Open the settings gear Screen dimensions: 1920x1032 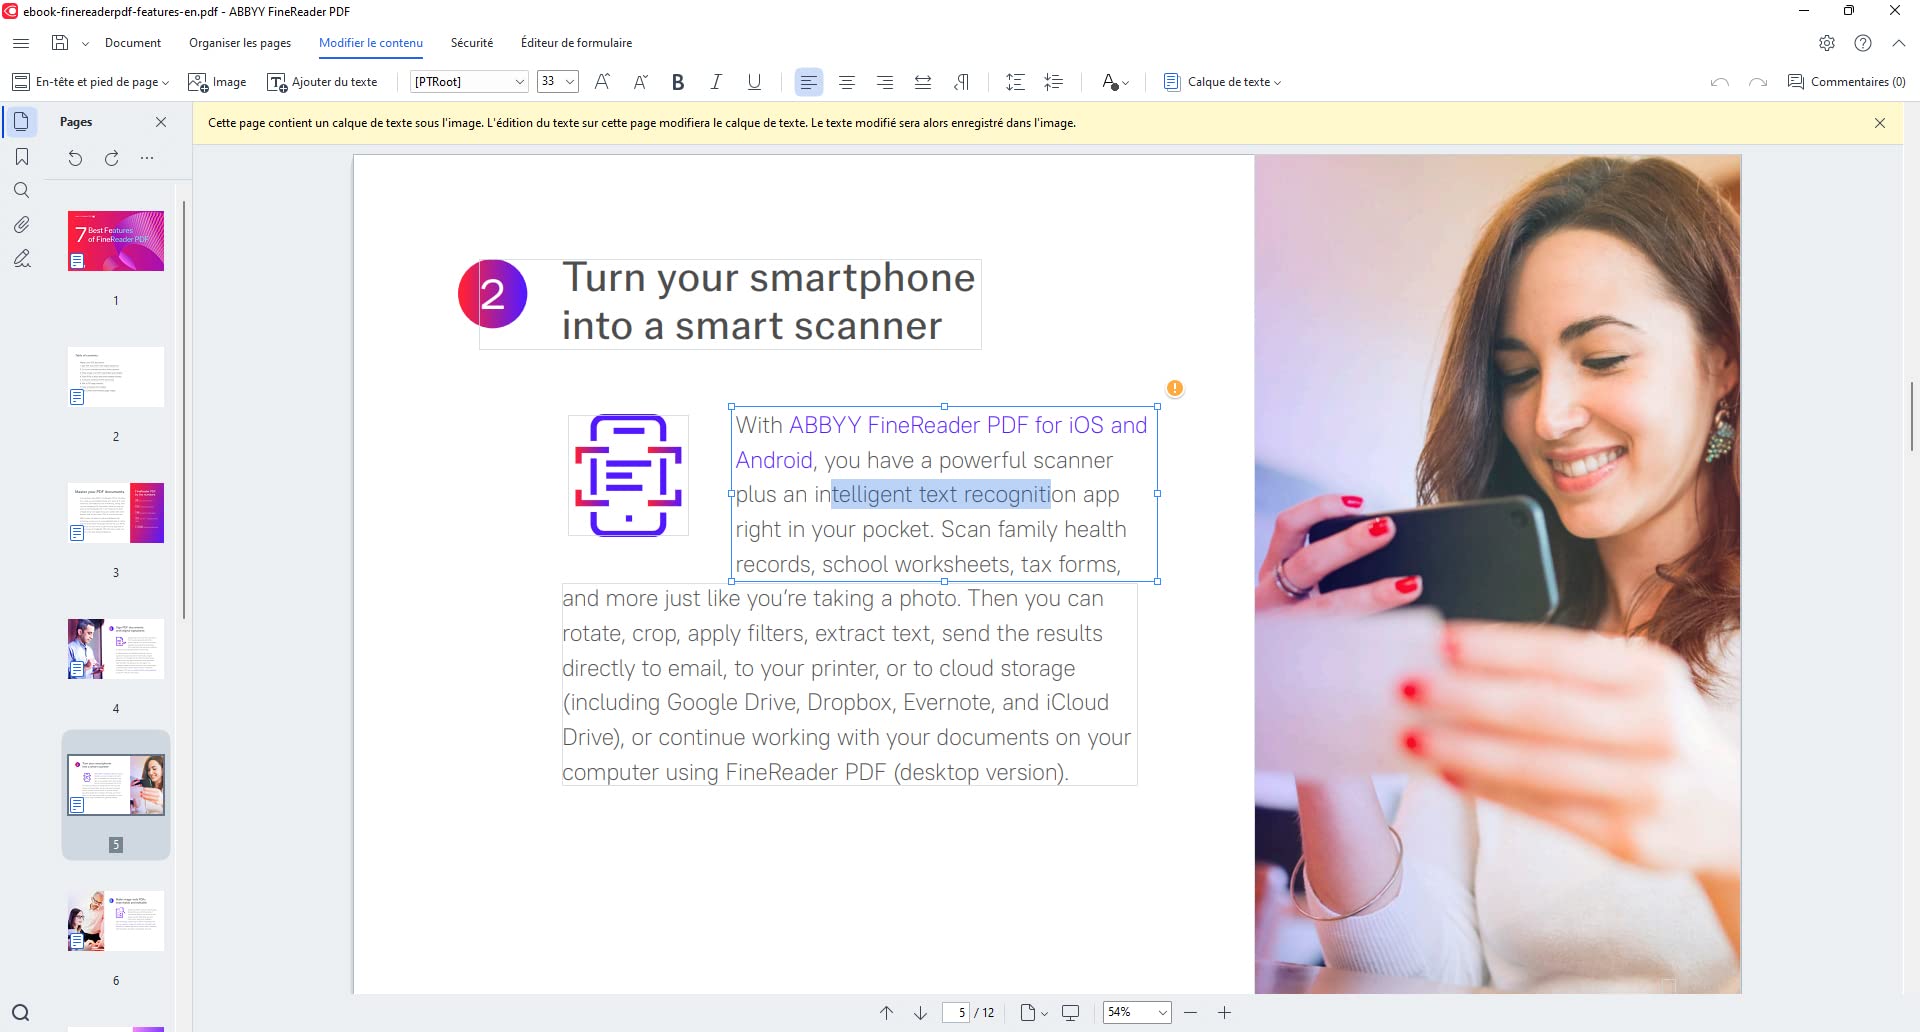click(1827, 43)
